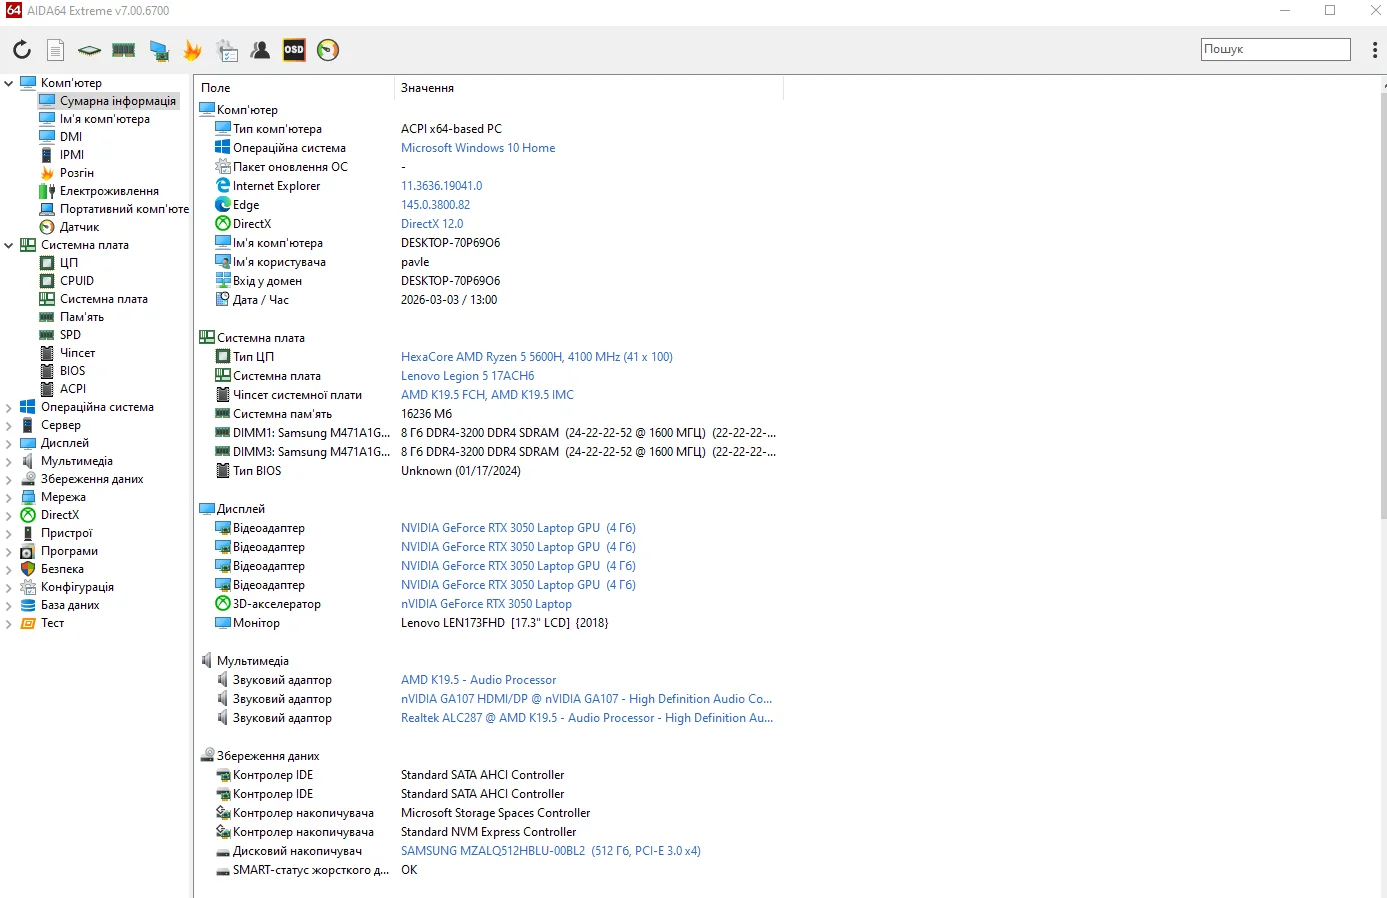Select the ACPI tree item
Screen dimensions: 1387x898
pos(73,389)
